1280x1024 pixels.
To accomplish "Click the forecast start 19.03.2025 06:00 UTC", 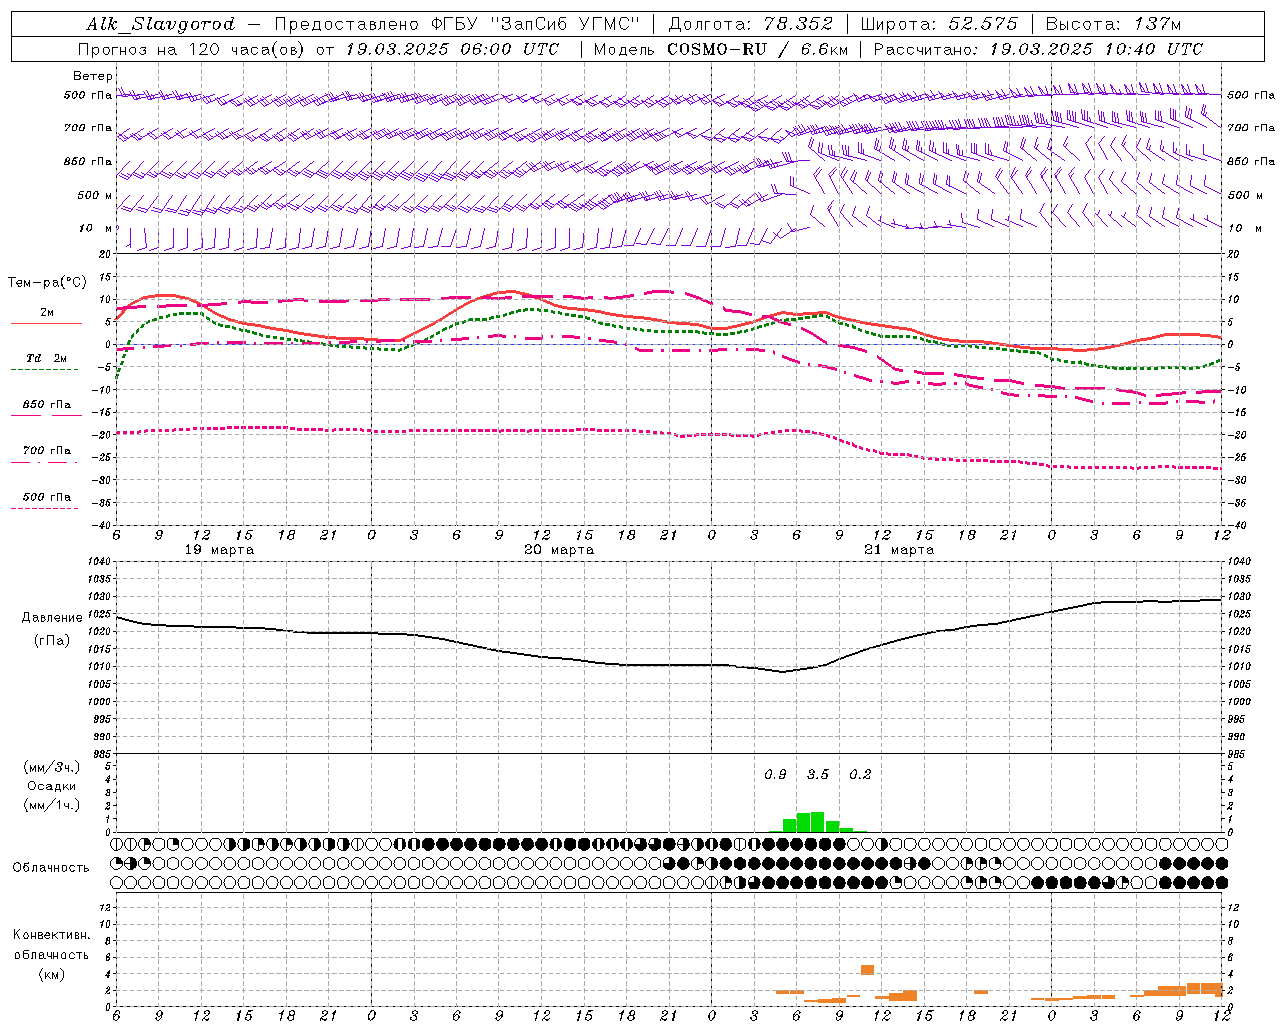I will point(452,49).
